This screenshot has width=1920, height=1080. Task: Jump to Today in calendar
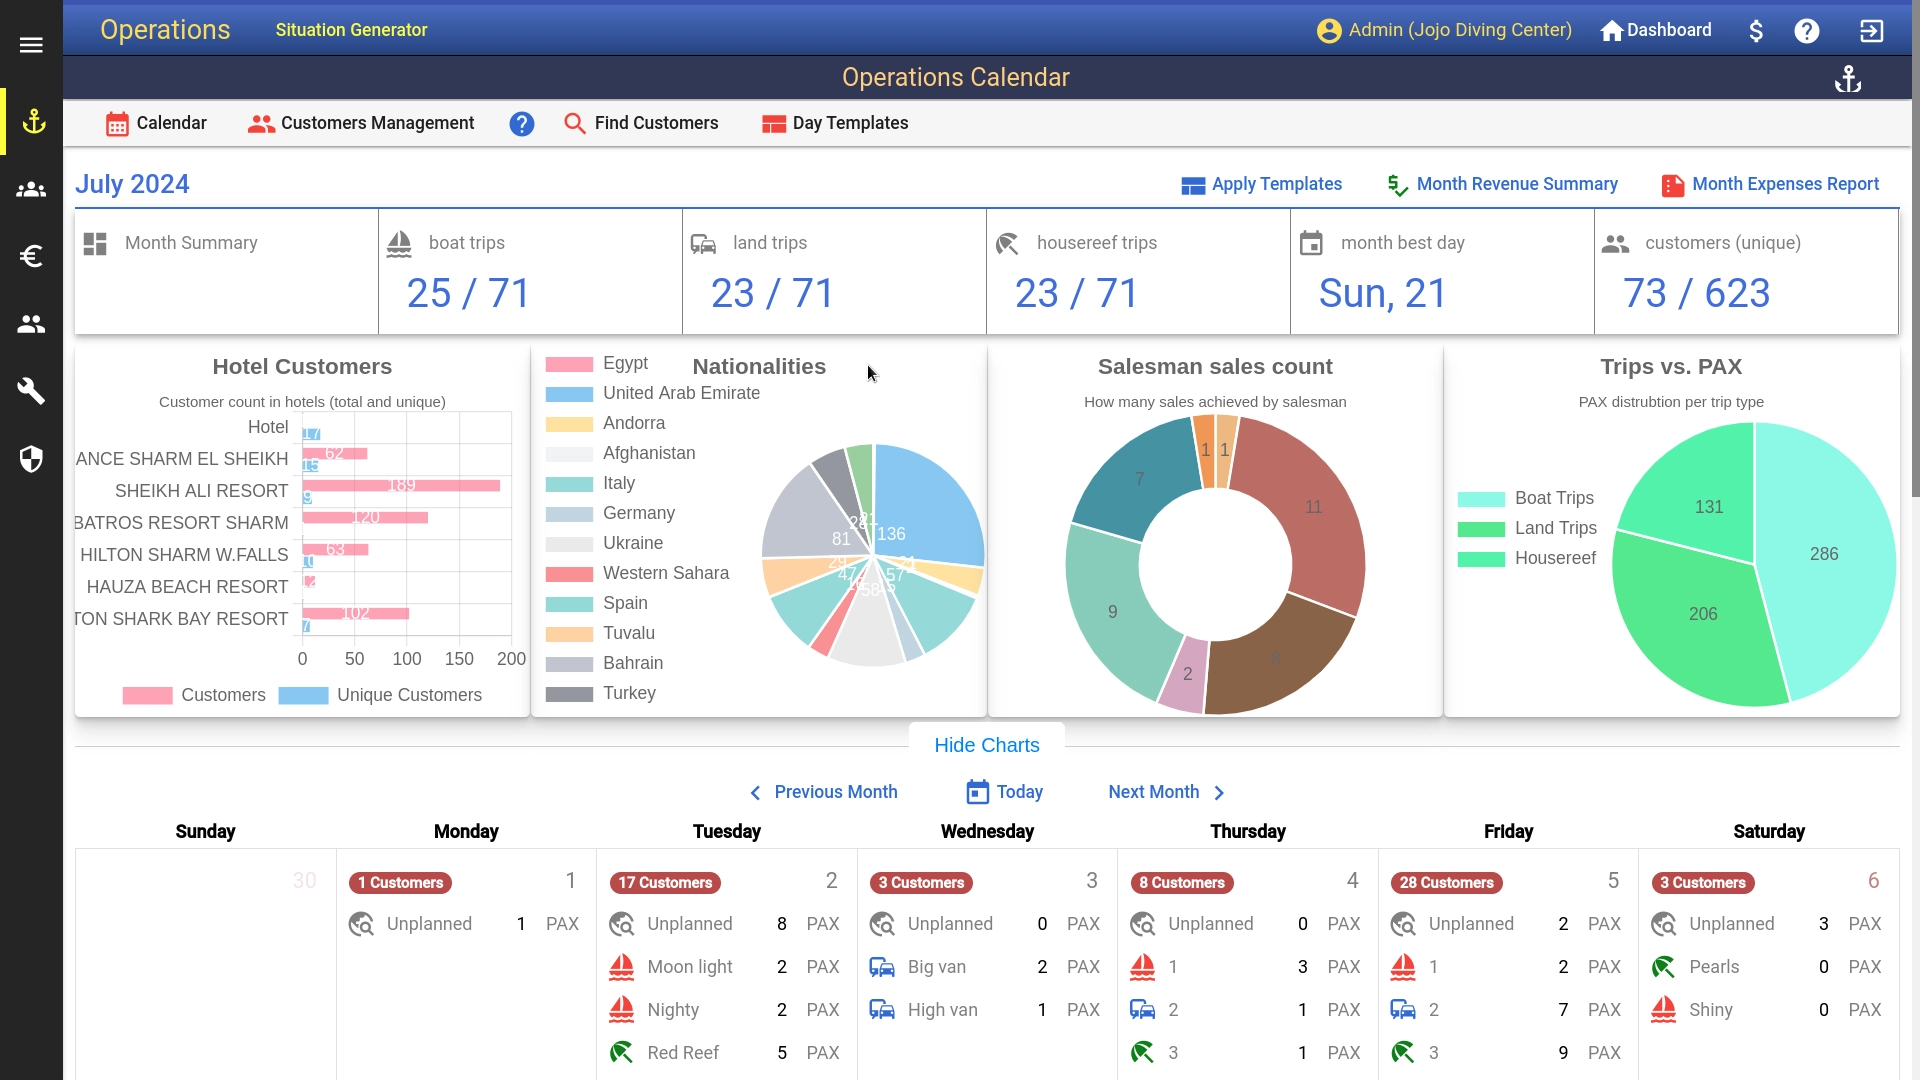point(1005,793)
